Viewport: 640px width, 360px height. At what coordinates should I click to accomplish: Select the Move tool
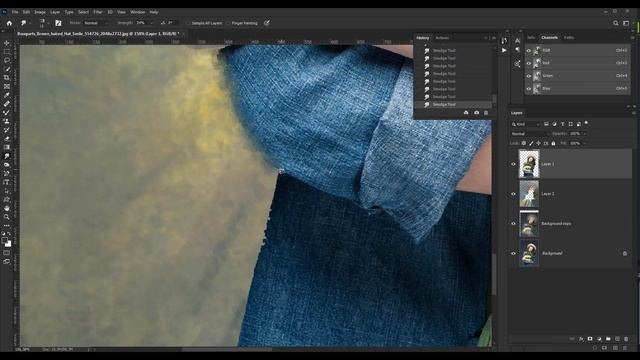[x=7, y=43]
